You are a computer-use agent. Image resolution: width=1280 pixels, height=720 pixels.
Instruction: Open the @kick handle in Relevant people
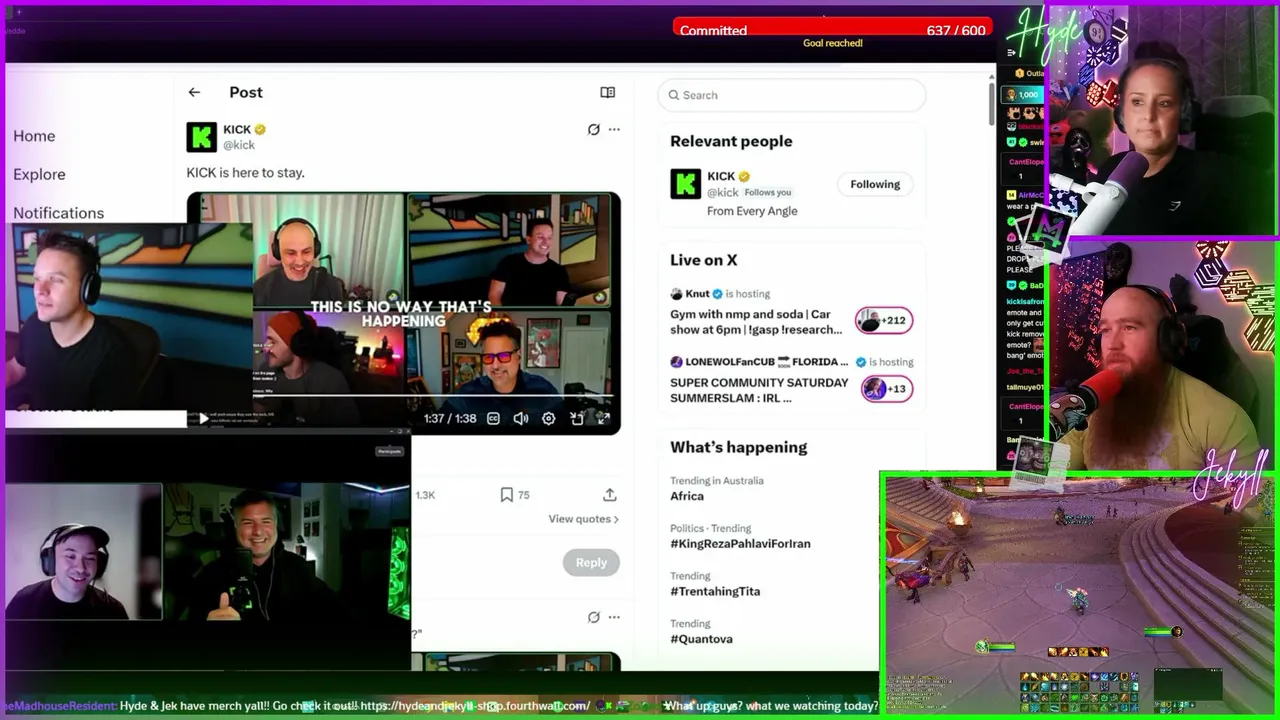pos(723,192)
